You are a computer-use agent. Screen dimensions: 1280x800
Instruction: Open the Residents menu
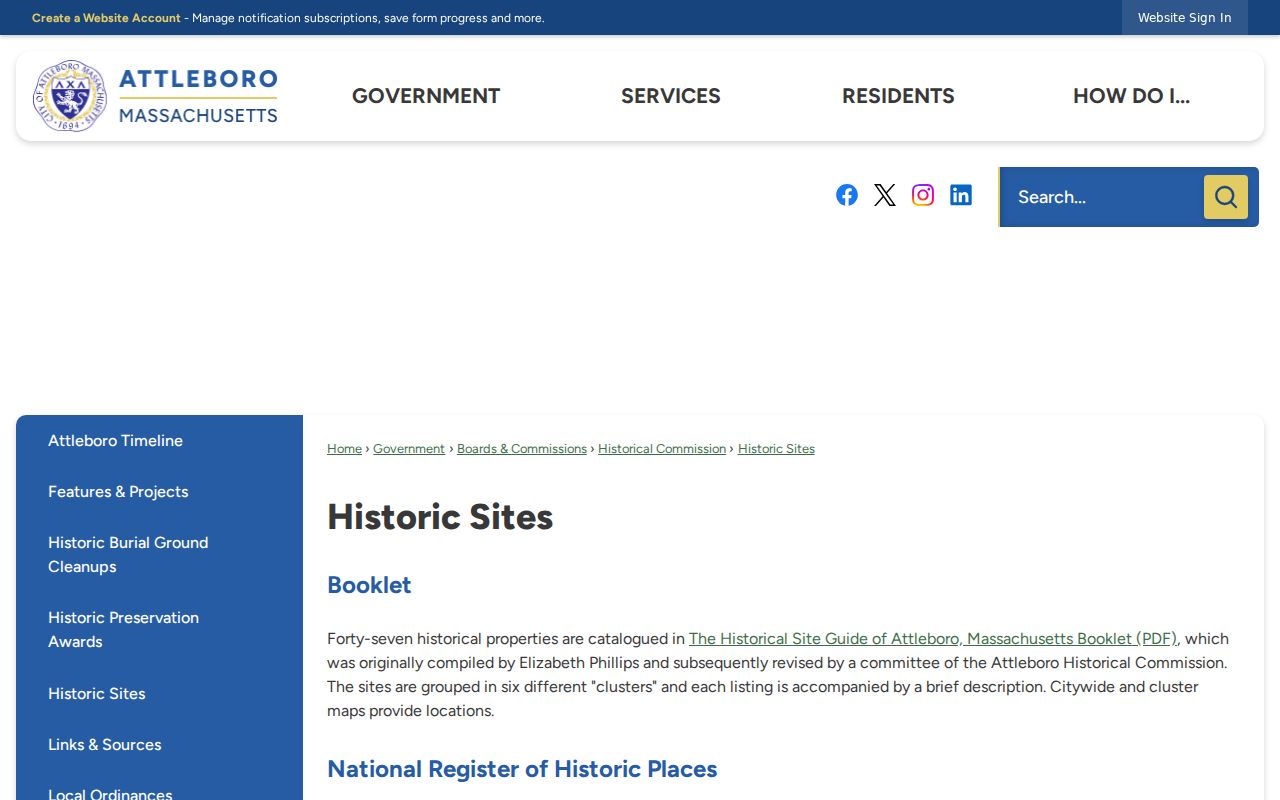[898, 96]
